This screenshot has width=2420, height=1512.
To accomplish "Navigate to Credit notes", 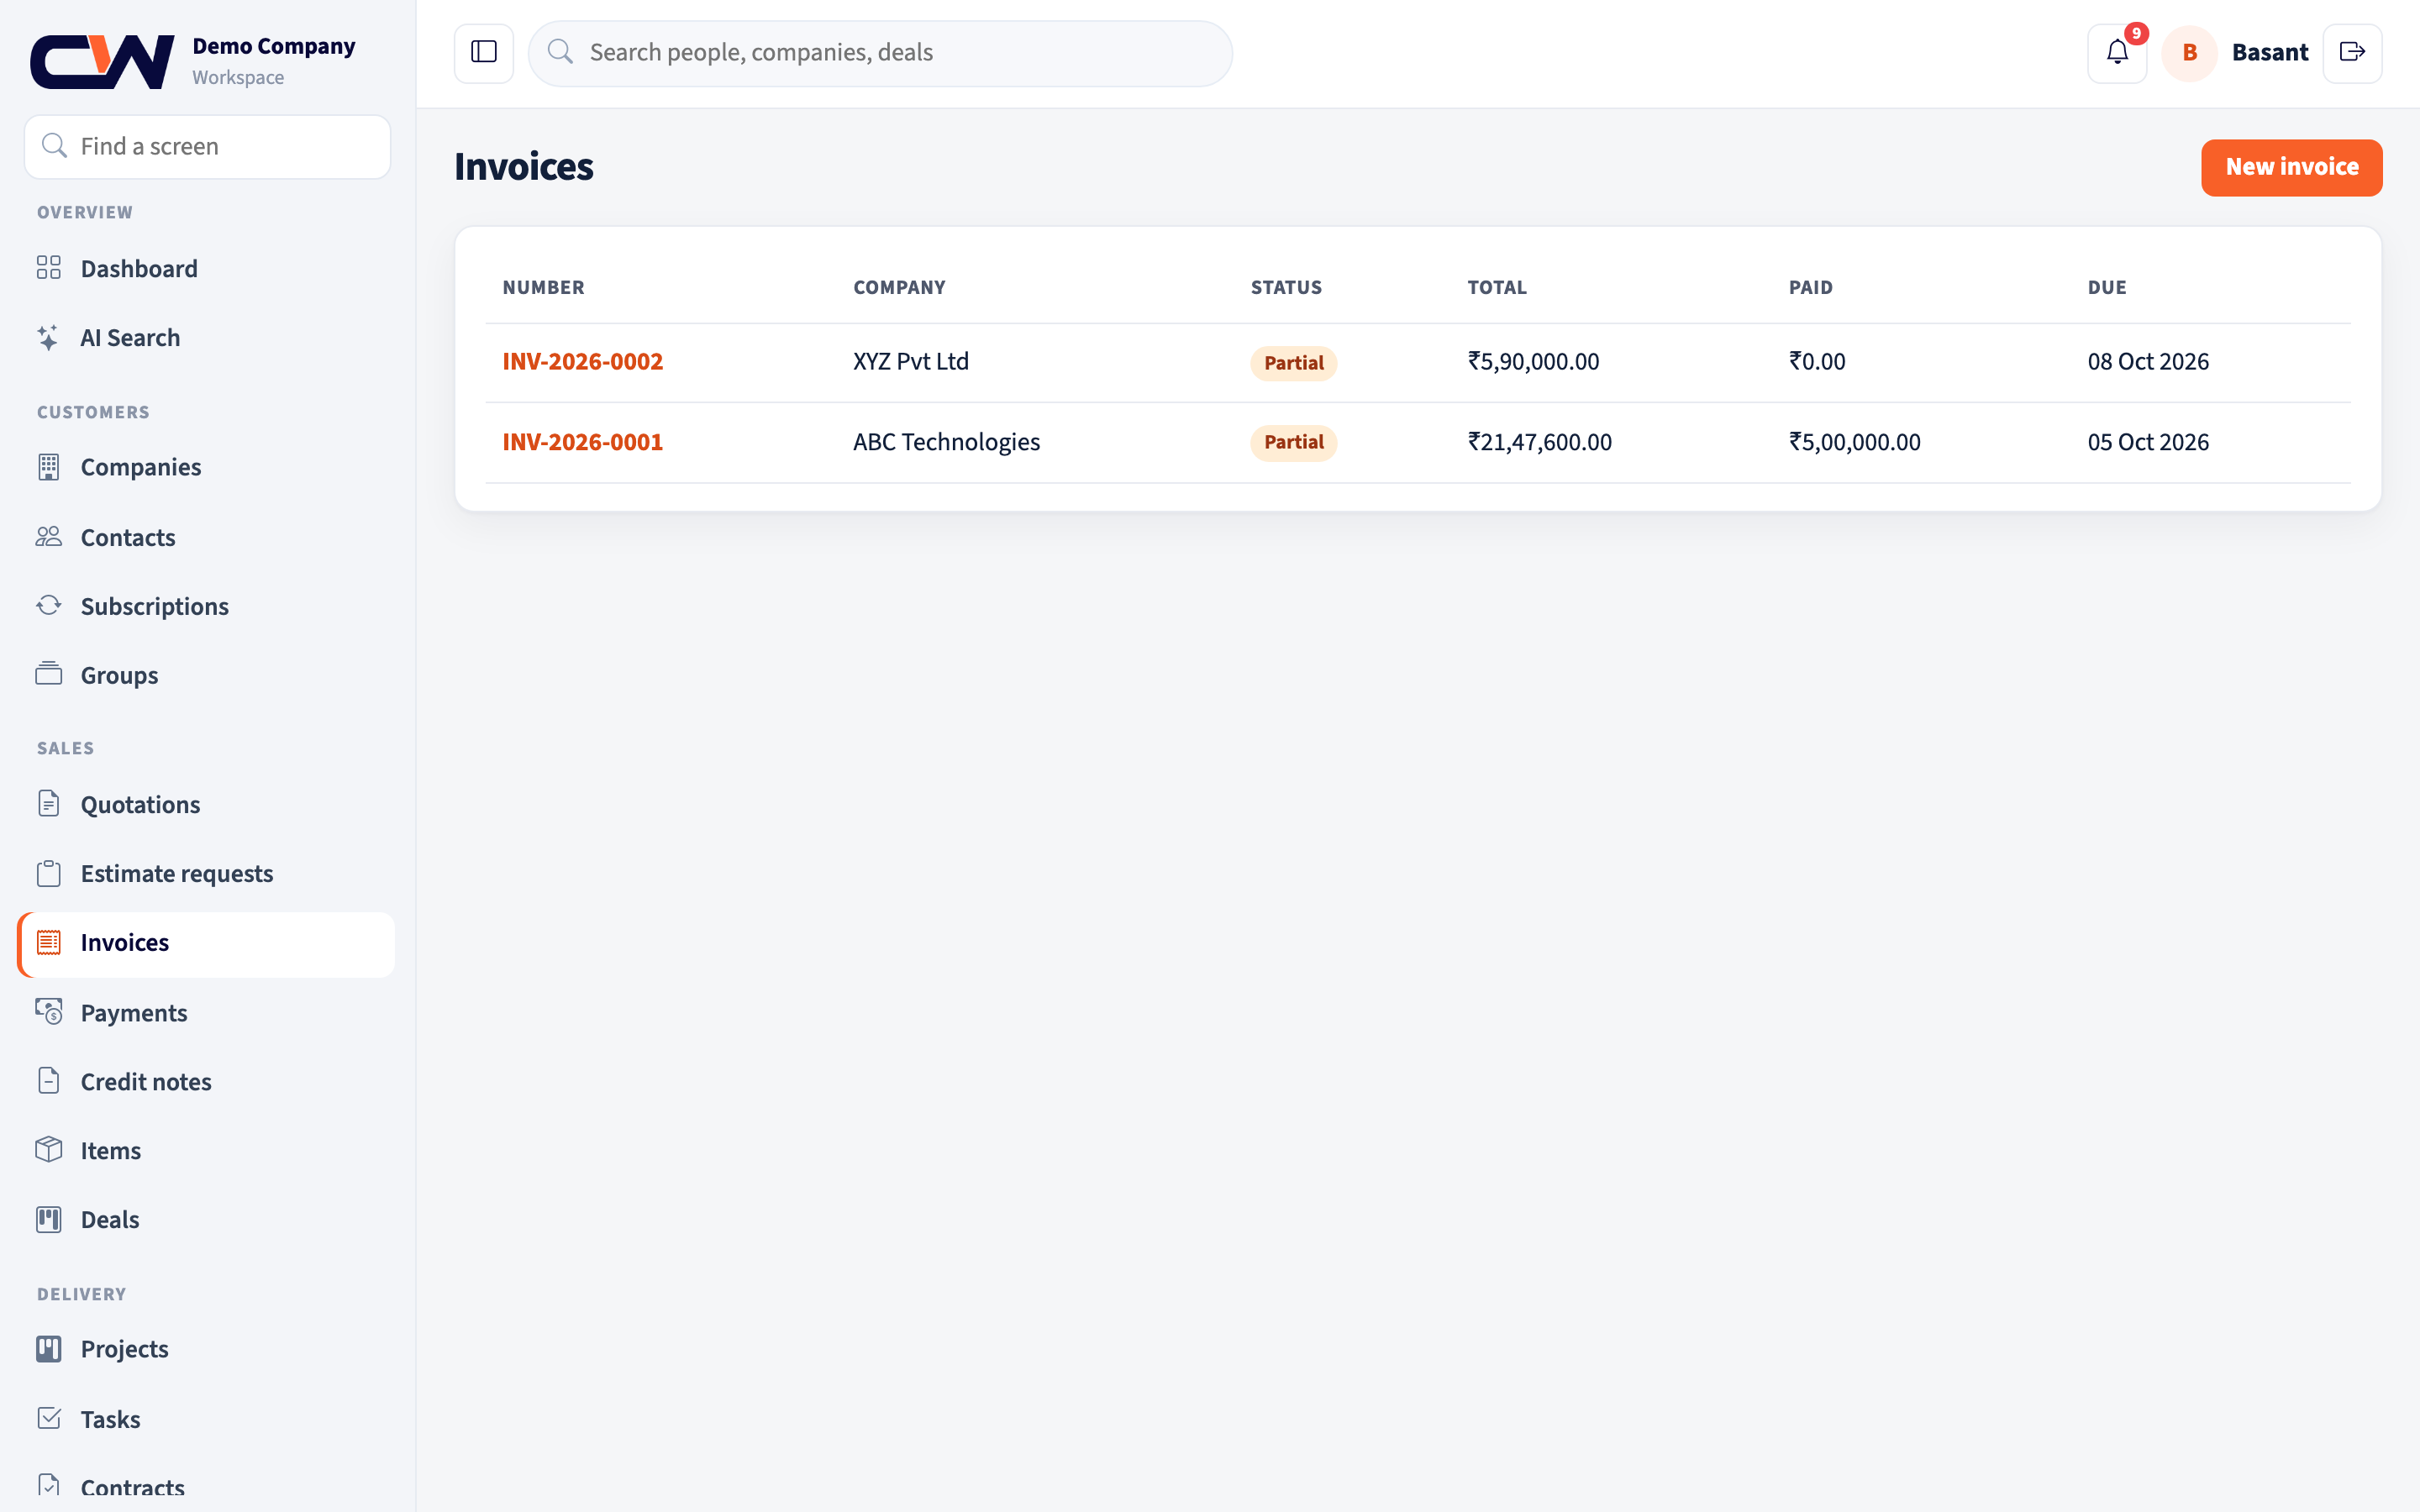I will pos(206,1082).
